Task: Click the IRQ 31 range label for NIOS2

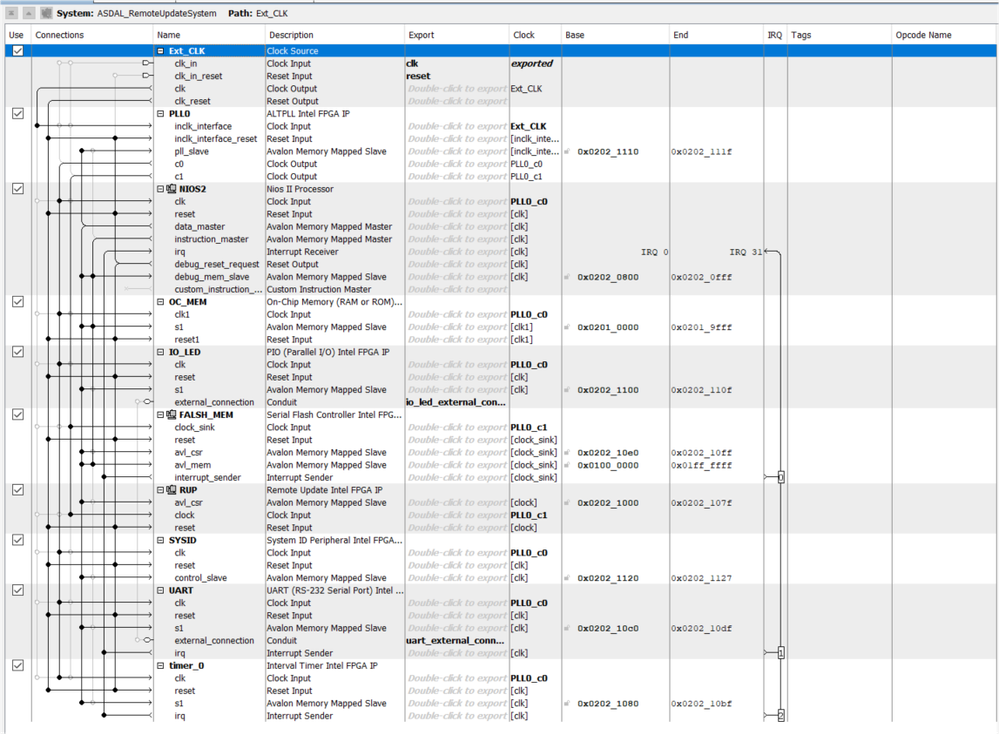Action: tap(745, 252)
